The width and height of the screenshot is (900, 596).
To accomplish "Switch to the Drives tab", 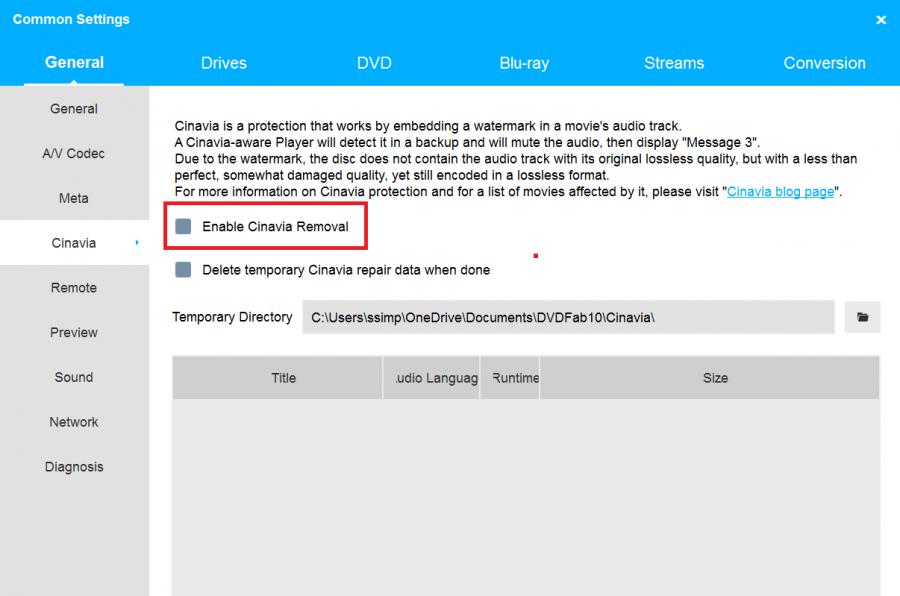I will (224, 63).
